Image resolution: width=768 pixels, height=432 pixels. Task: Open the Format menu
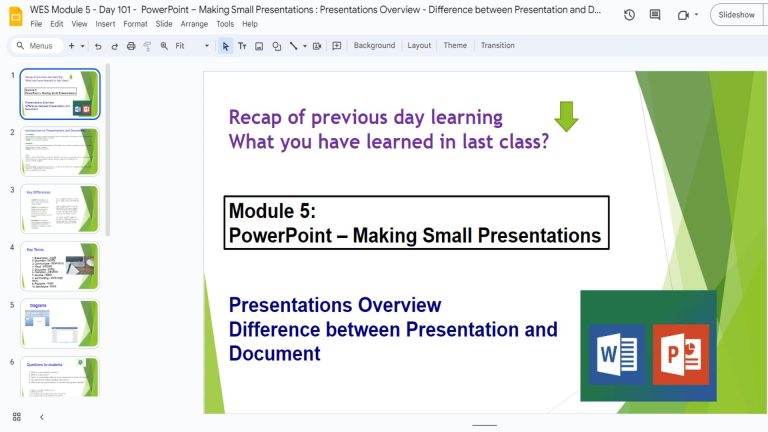(x=135, y=24)
